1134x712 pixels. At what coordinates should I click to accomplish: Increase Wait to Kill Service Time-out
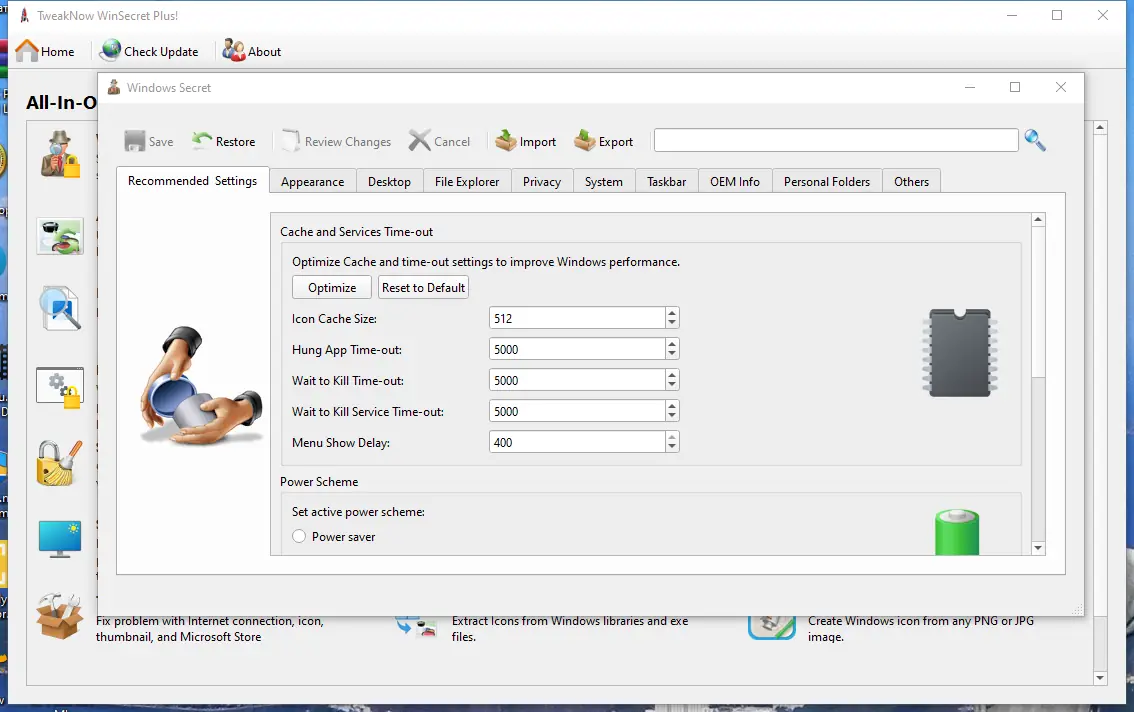click(x=673, y=406)
